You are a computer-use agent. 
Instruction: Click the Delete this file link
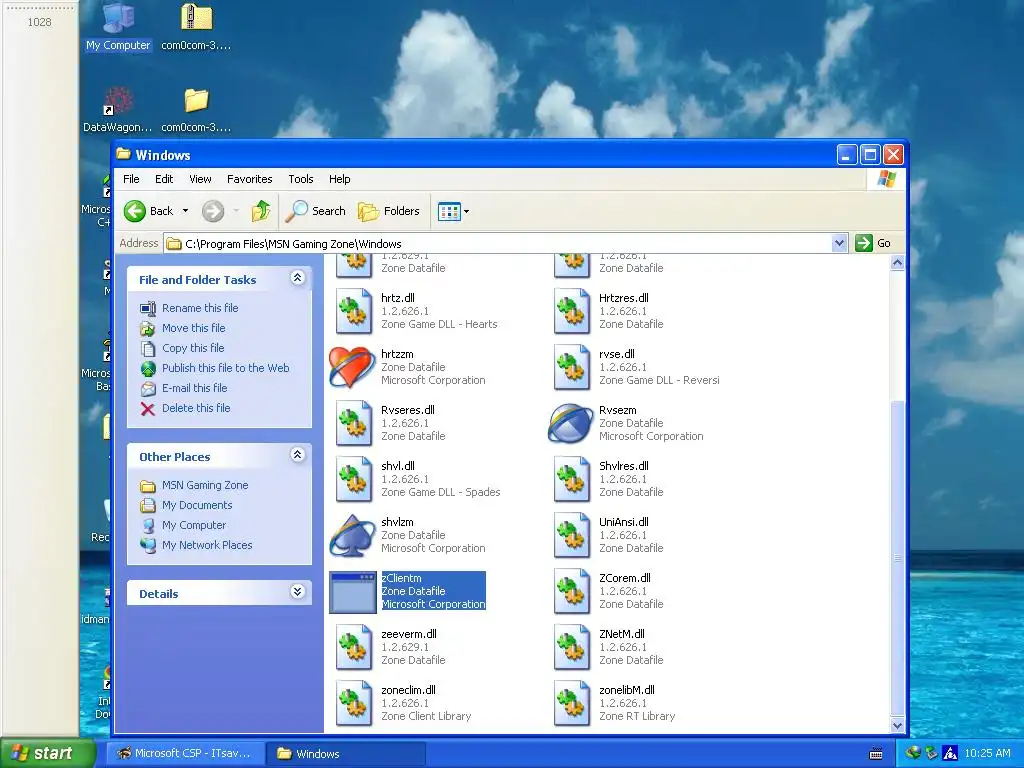click(x=196, y=408)
